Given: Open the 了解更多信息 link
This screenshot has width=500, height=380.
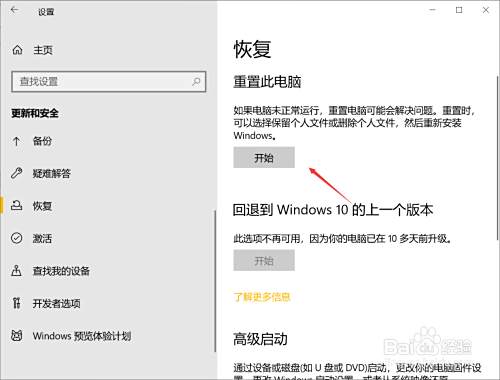Looking at the screenshot, I should [x=262, y=297].
